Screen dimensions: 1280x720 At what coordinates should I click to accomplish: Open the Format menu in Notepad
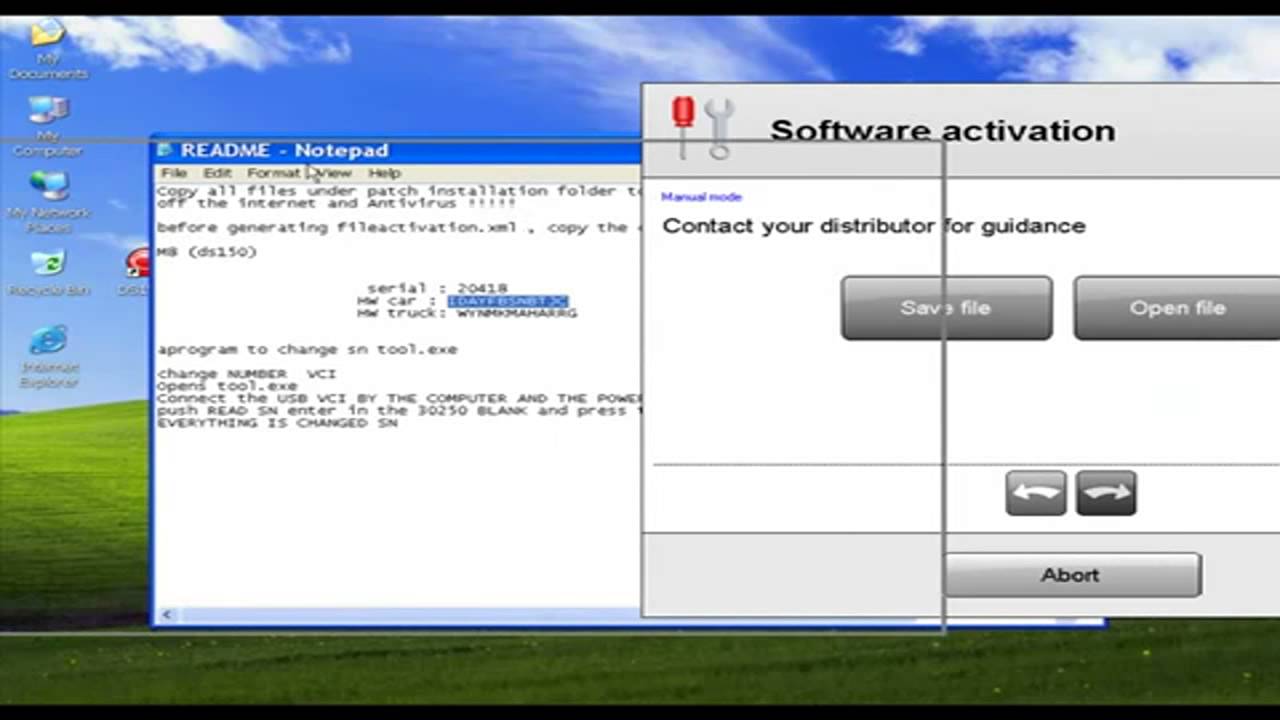274,173
